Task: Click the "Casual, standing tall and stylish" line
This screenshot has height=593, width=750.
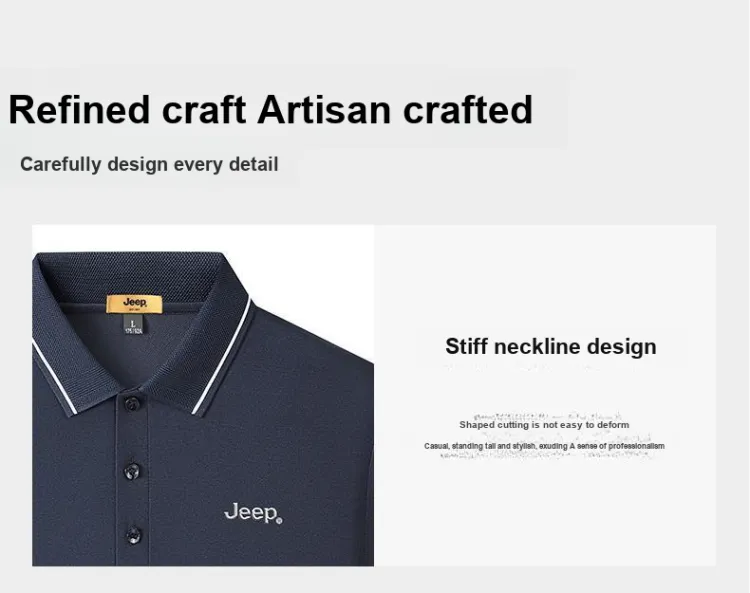Action: tap(544, 446)
